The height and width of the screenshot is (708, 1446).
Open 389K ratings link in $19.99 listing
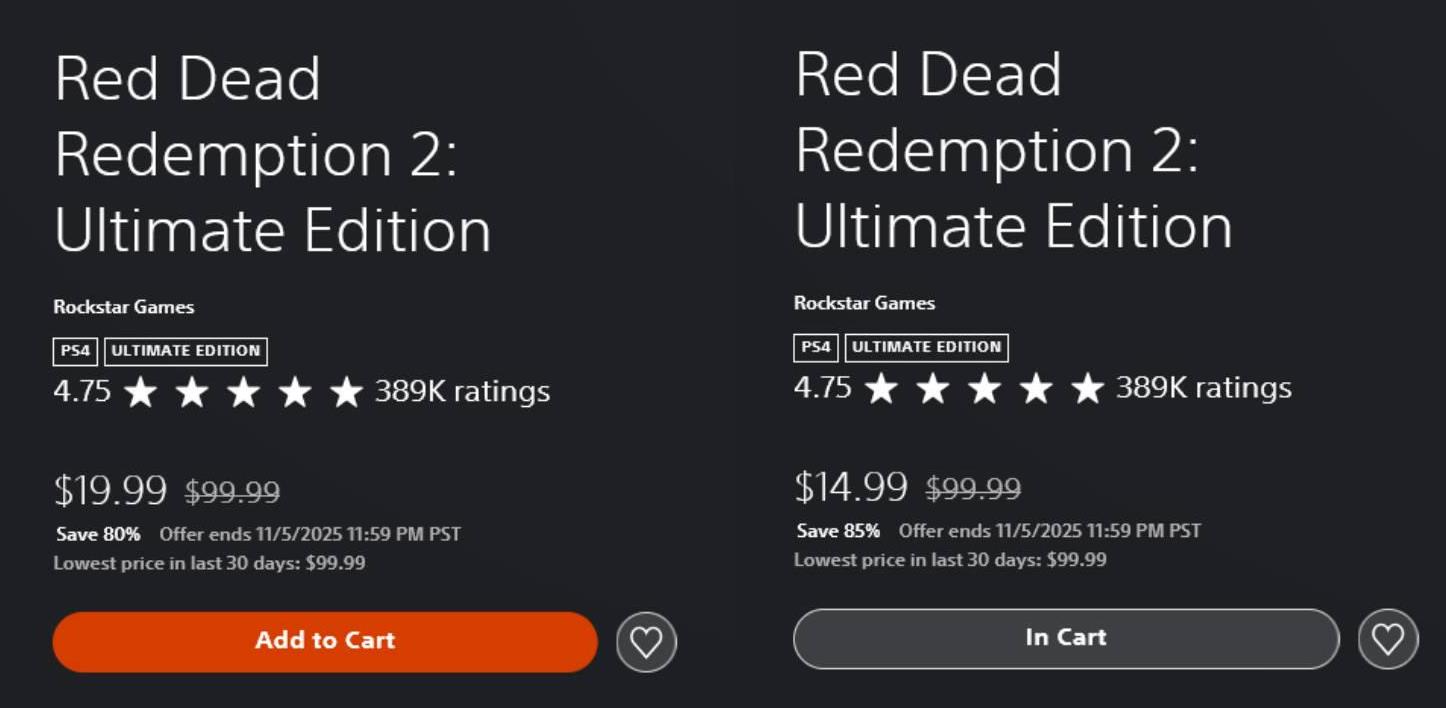click(462, 391)
